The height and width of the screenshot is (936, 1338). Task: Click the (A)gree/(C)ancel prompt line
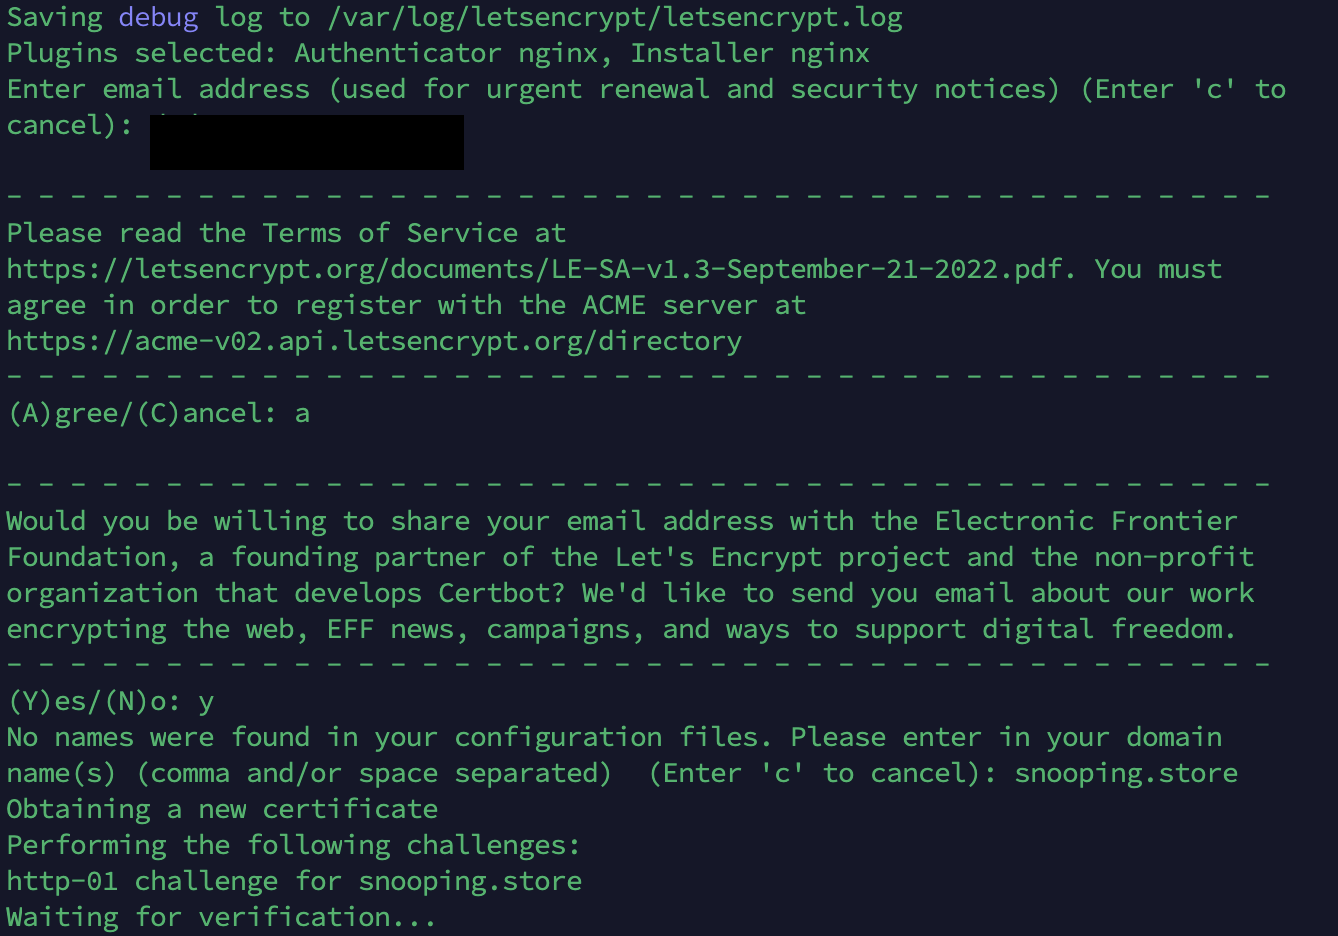coord(158,413)
